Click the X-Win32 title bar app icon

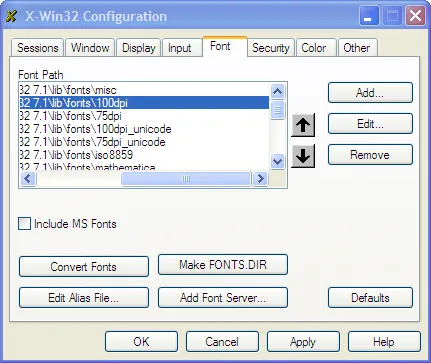[11, 16]
